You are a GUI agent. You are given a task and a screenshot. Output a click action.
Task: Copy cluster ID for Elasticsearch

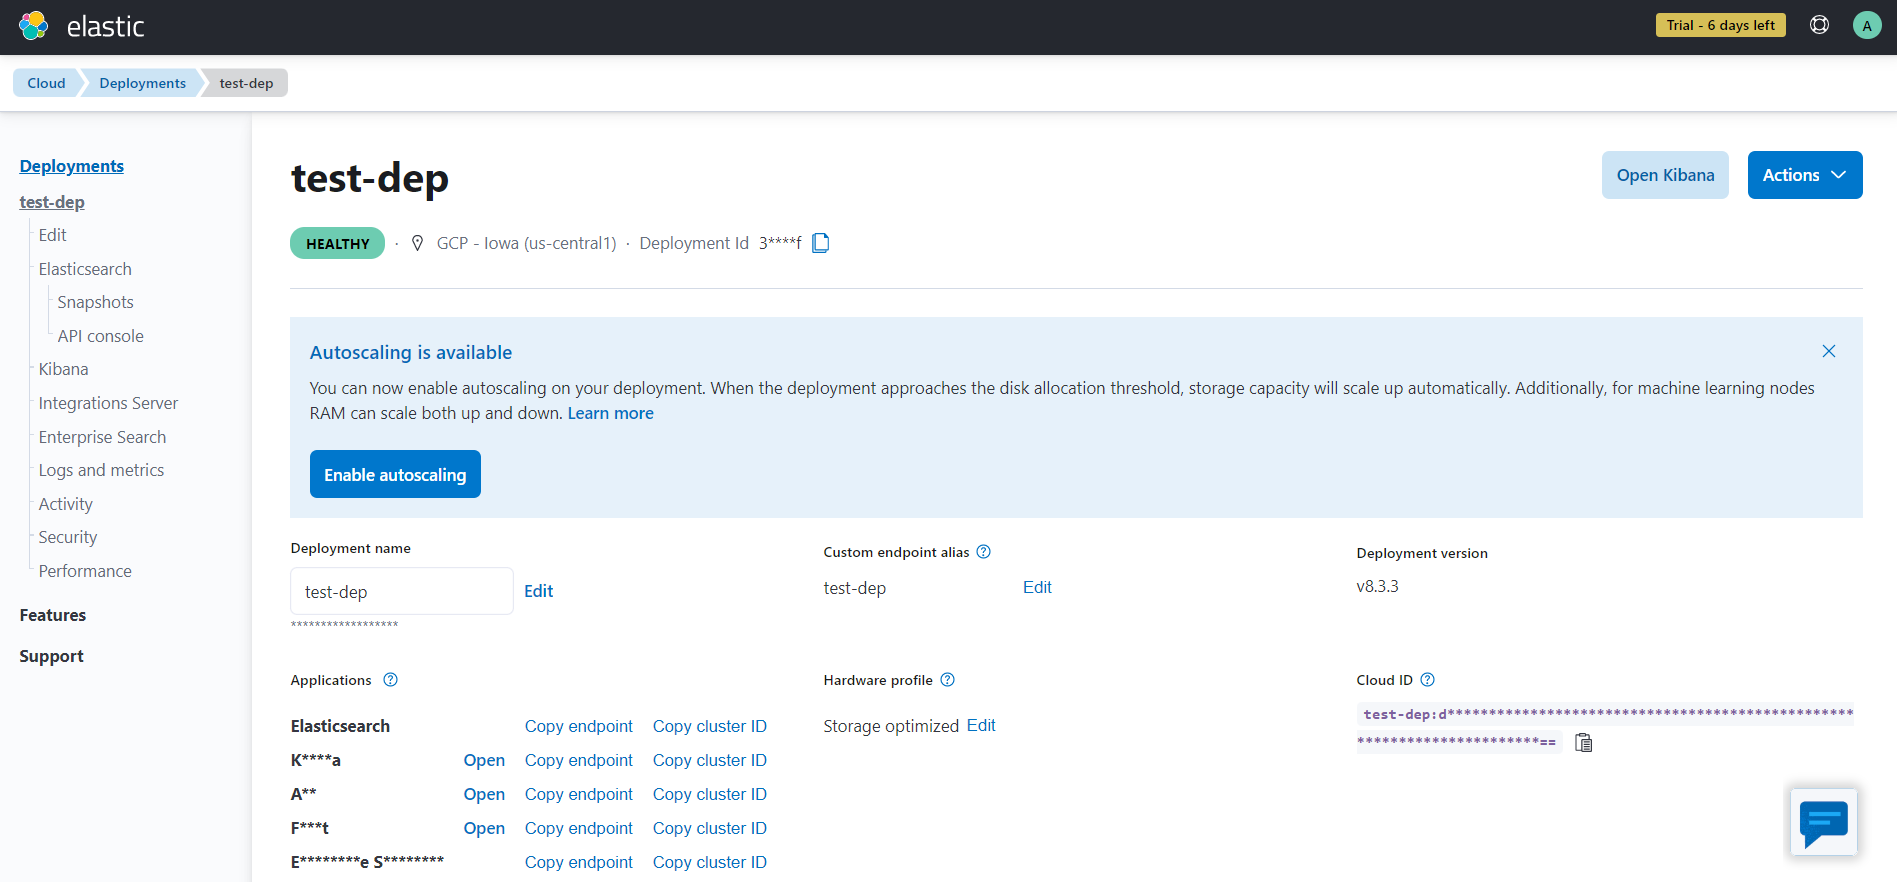point(709,726)
